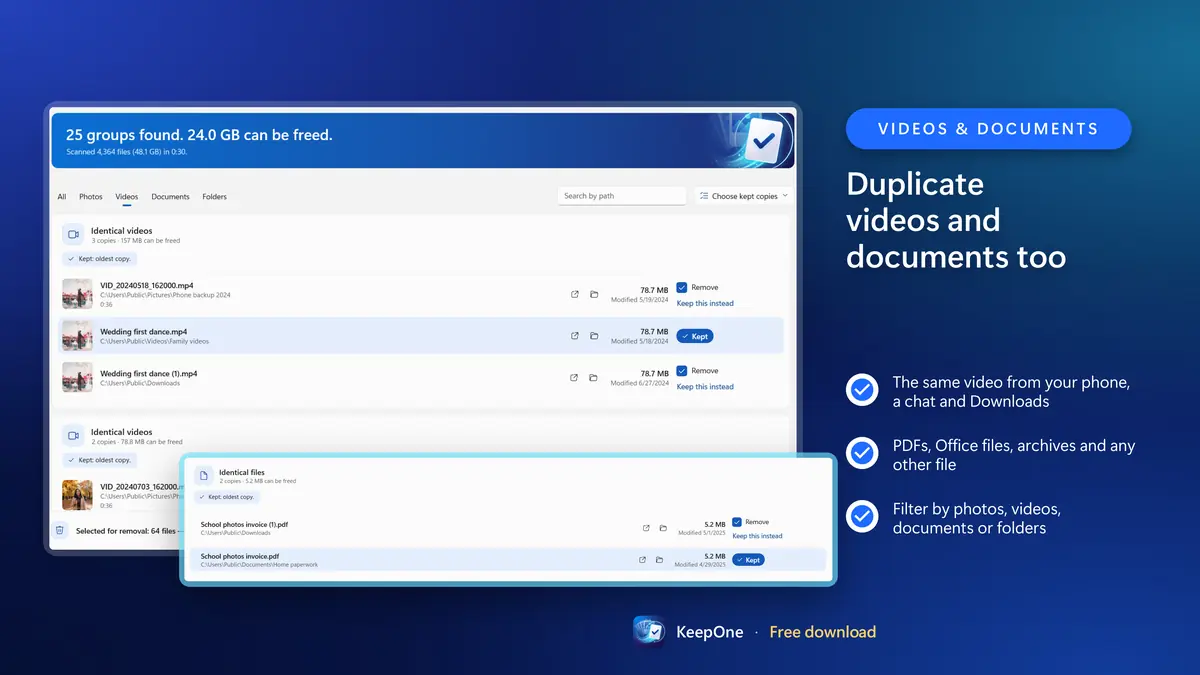Image resolution: width=1200 pixels, height=675 pixels.
Task: Click thumbnail of VID_20240703_162000 video
Action: pos(78,494)
